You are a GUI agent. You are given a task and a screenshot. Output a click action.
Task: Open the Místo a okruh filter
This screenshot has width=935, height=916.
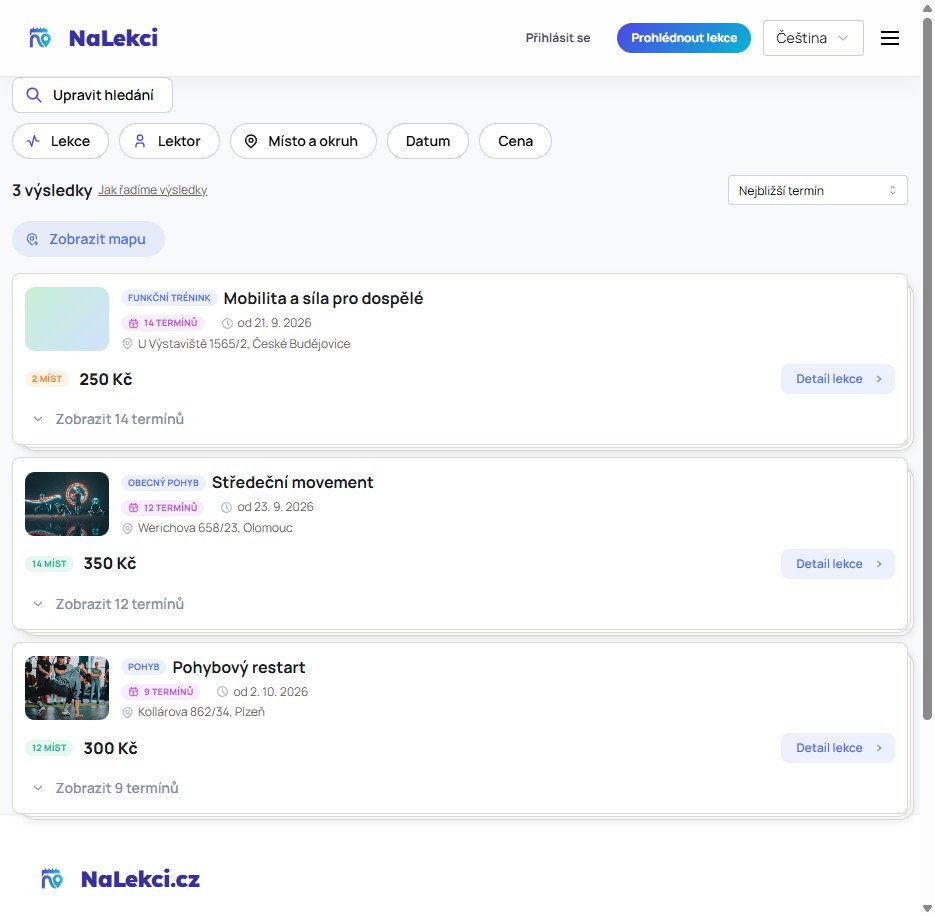(x=303, y=141)
